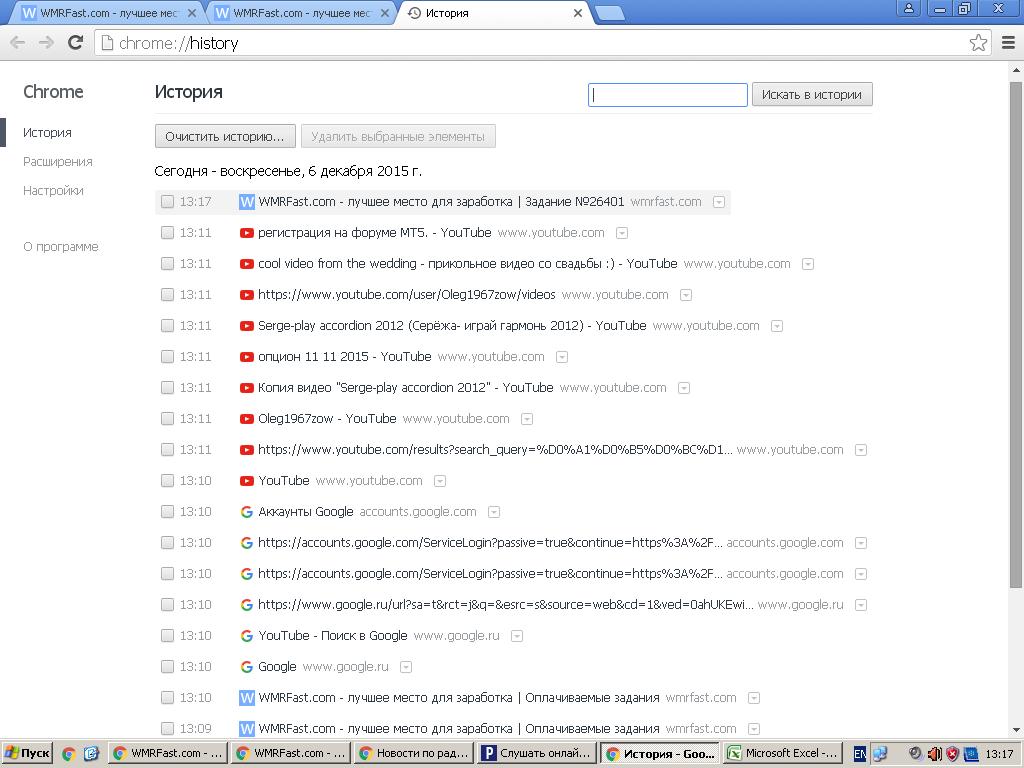
Task: Open Расширения in the sidebar
Action: 57,161
